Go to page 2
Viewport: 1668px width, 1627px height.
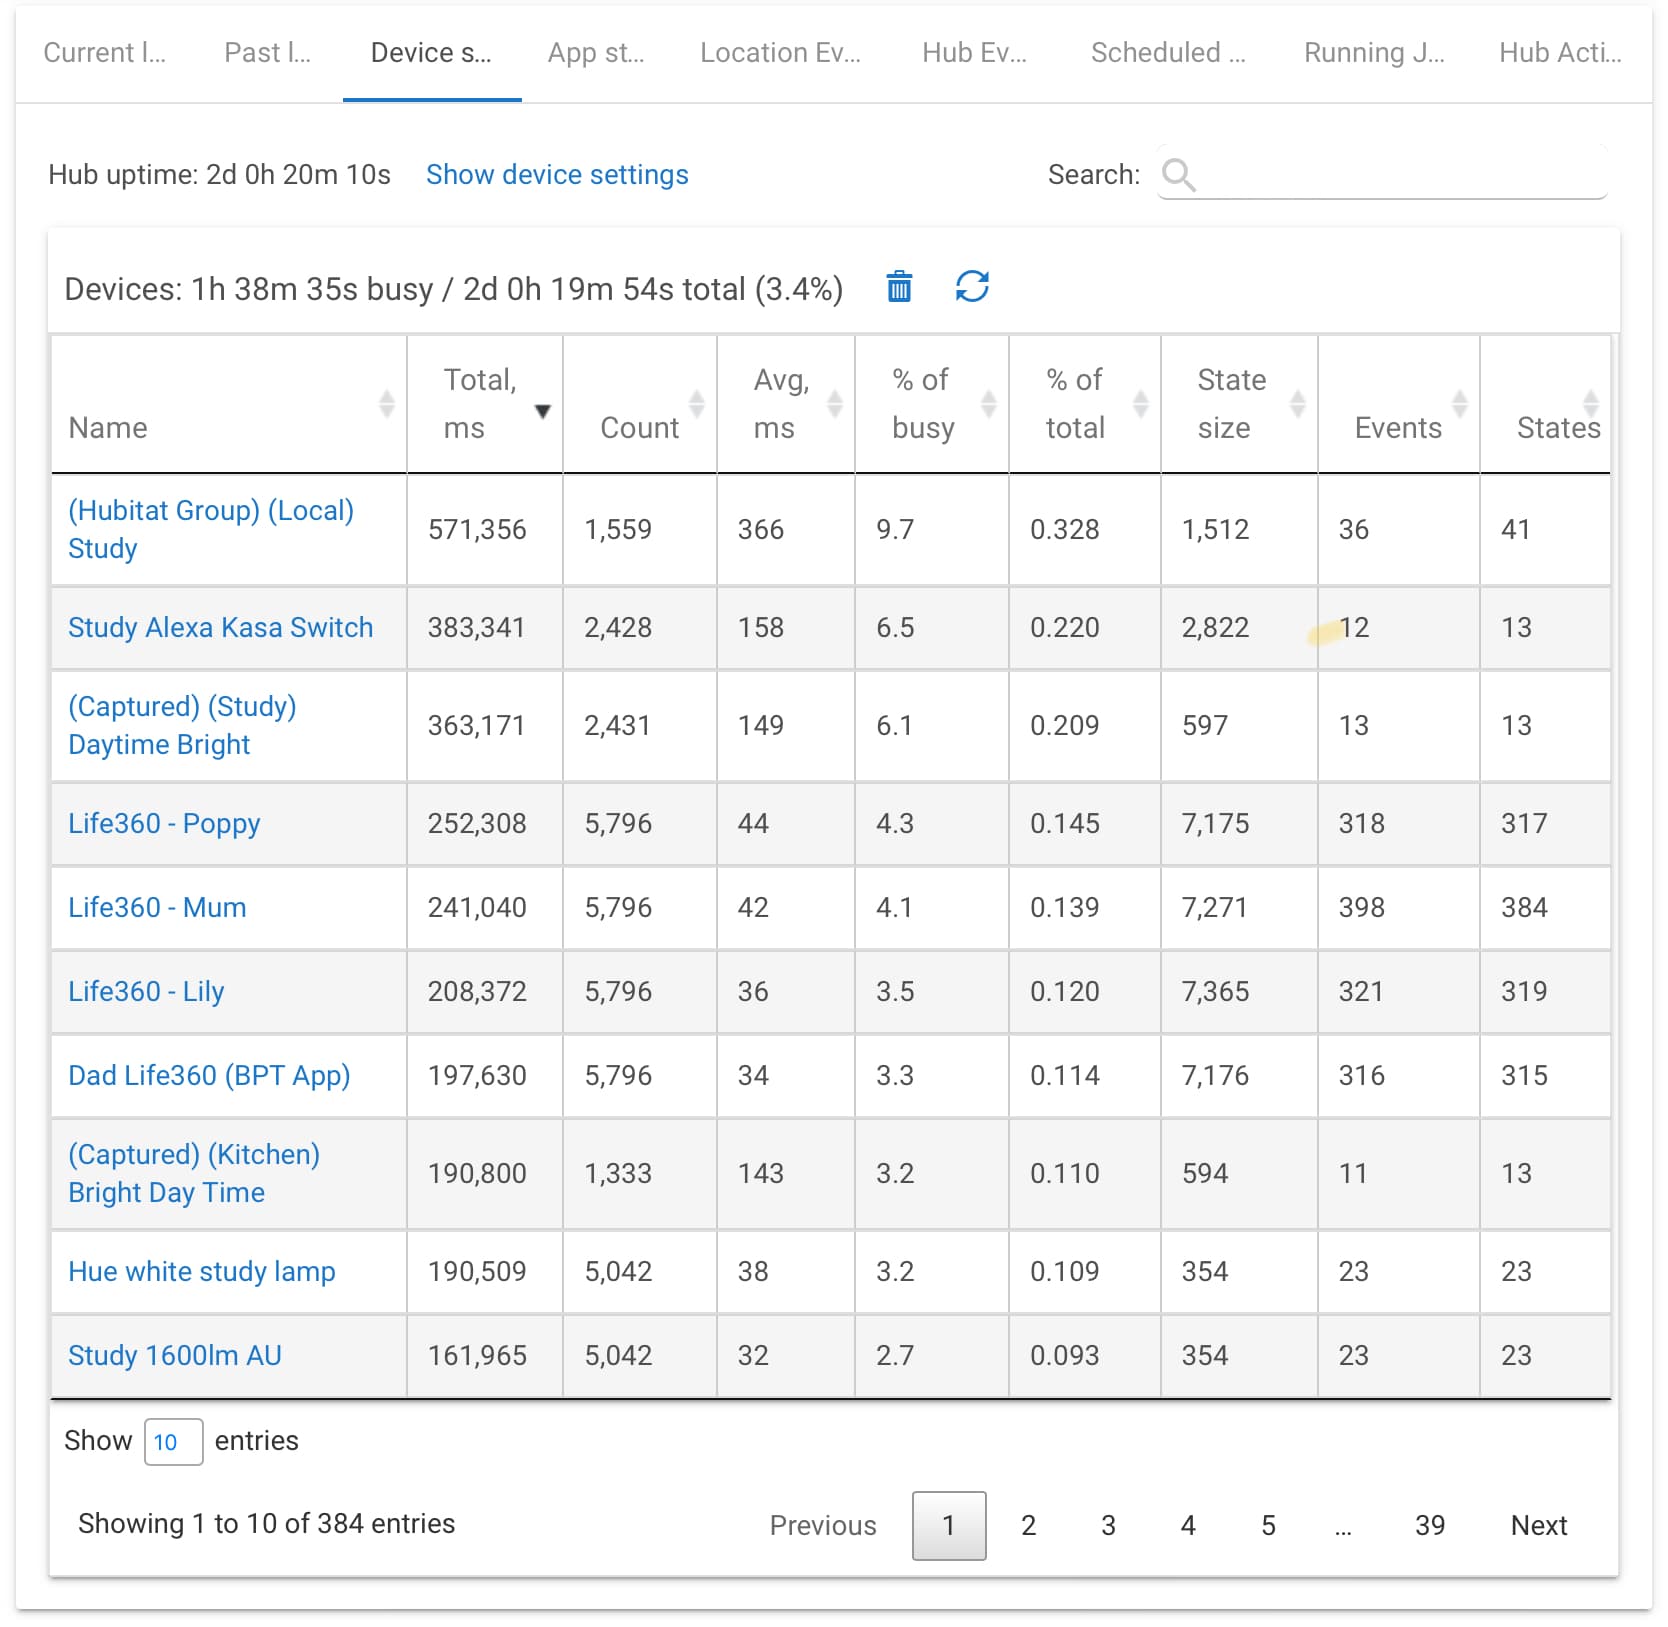click(1028, 1526)
